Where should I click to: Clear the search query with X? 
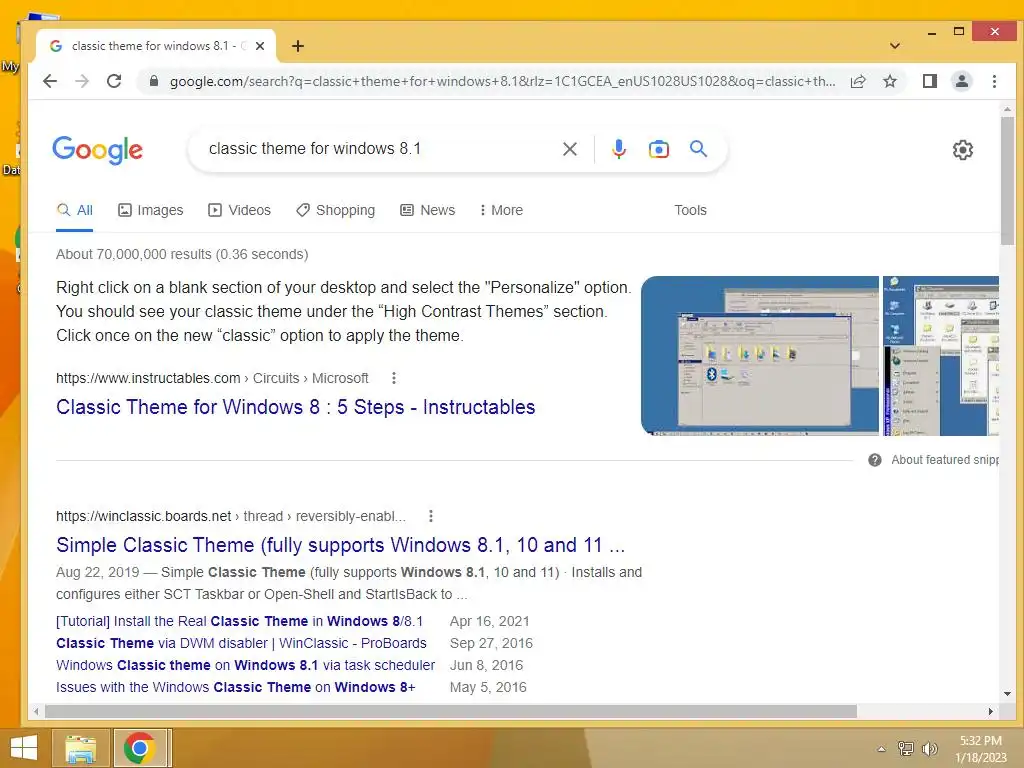(569, 149)
